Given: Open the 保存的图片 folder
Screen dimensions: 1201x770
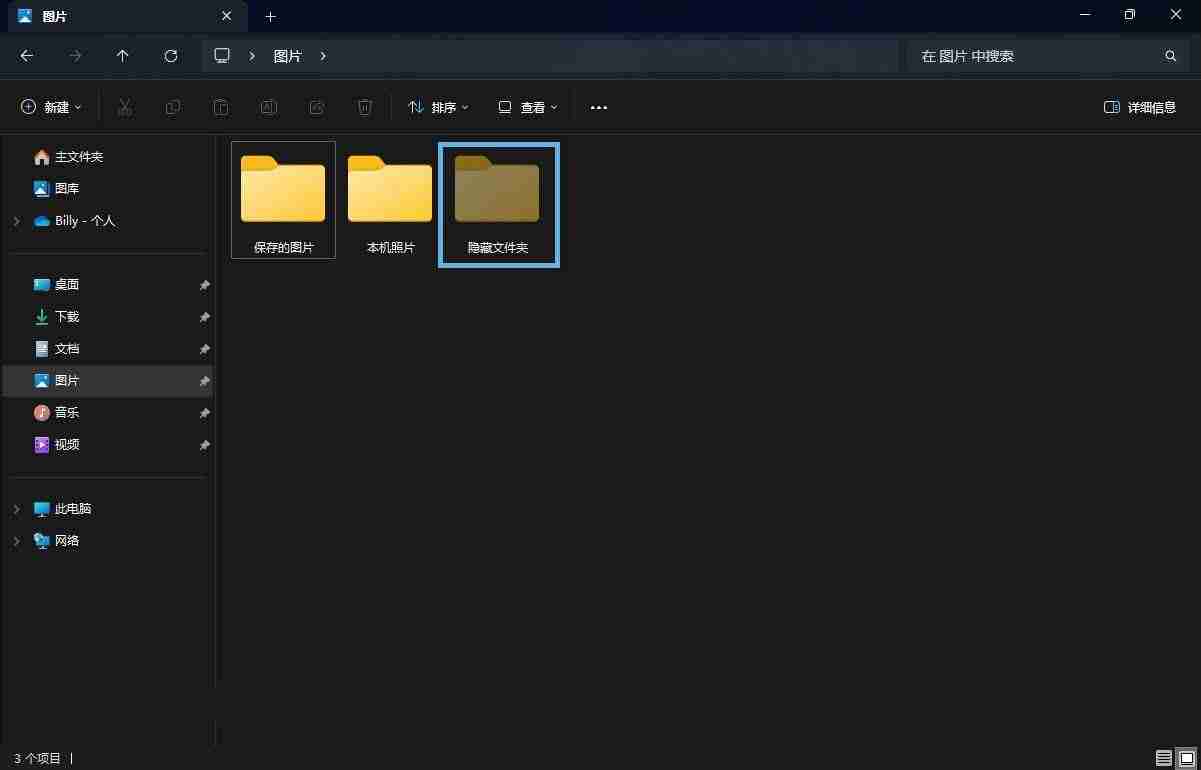Looking at the screenshot, I should point(283,200).
